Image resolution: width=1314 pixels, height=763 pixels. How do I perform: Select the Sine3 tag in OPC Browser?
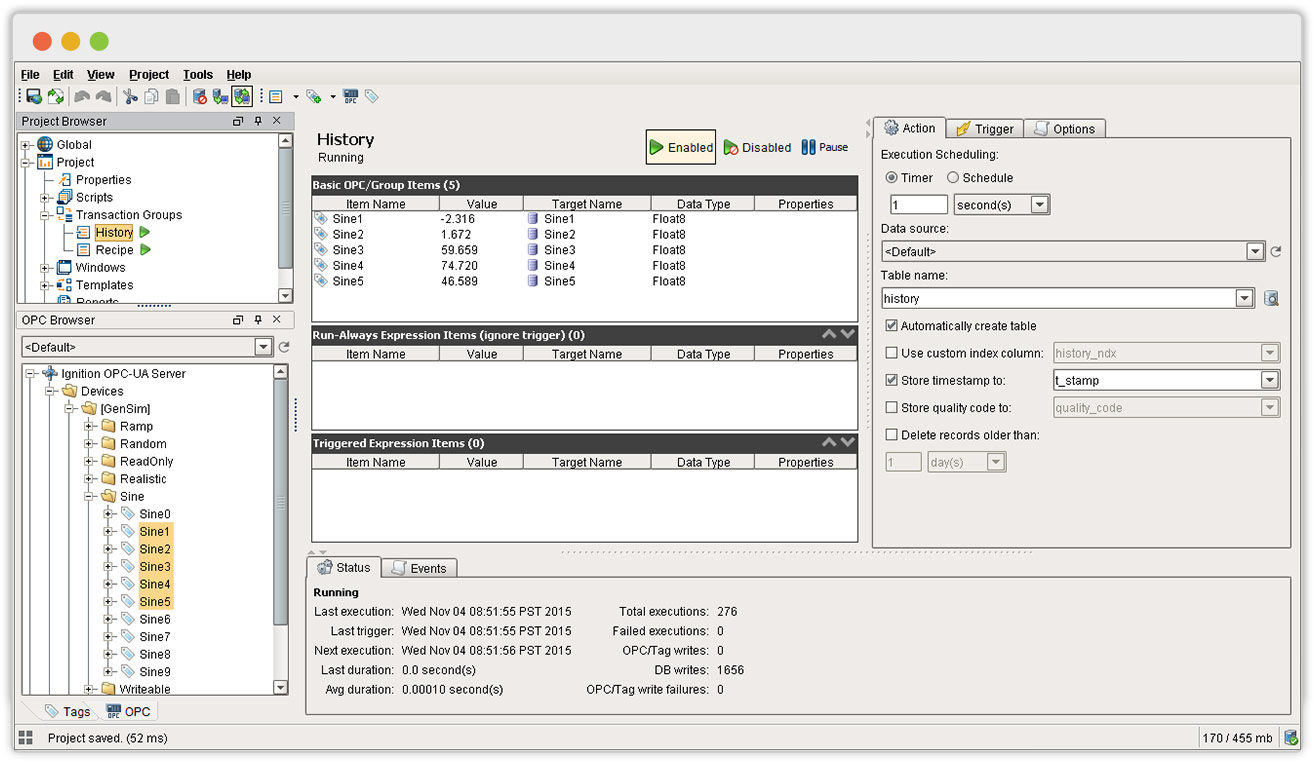(x=154, y=566)
